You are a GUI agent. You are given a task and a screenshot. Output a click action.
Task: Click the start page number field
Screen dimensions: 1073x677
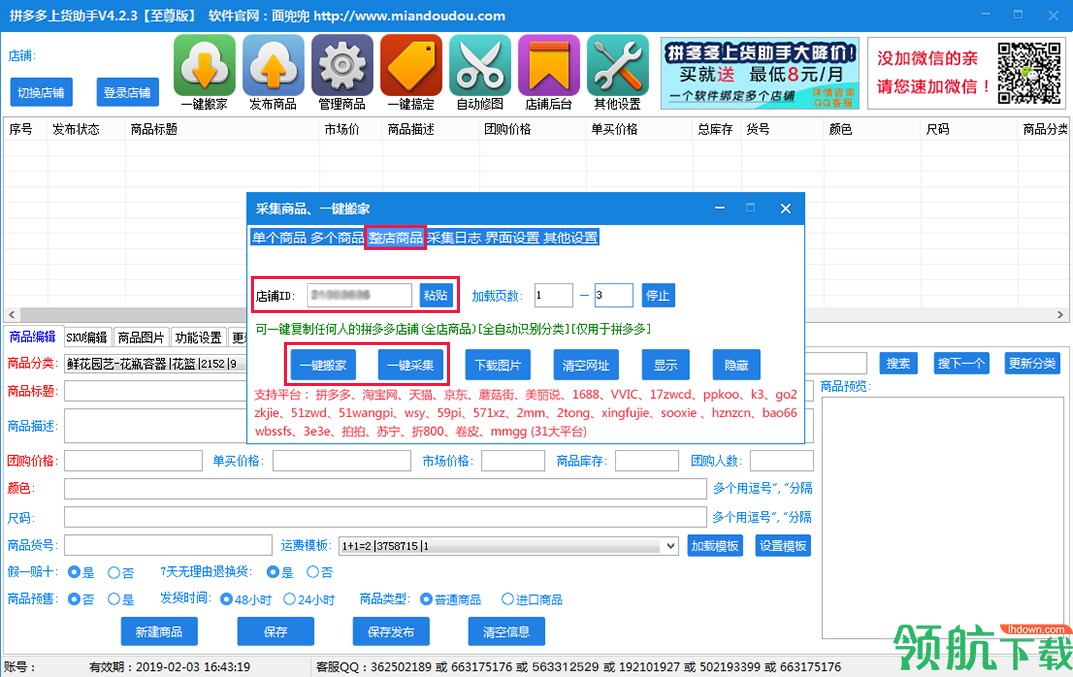(x=554, y=295)
